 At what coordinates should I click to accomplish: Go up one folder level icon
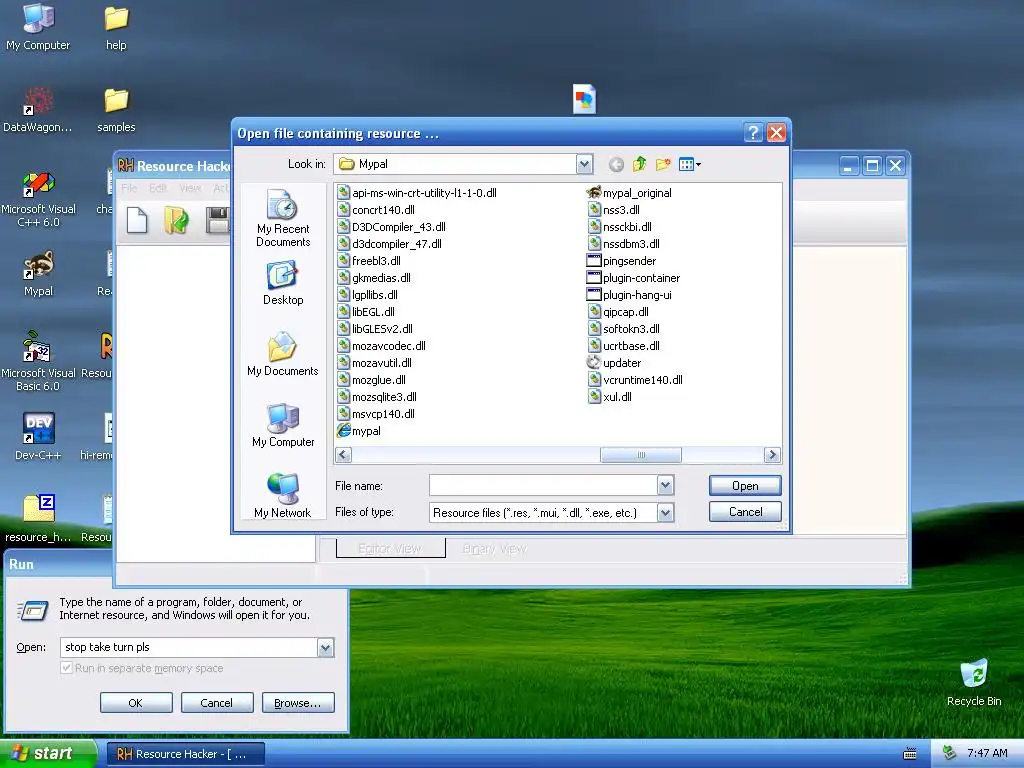639,165
